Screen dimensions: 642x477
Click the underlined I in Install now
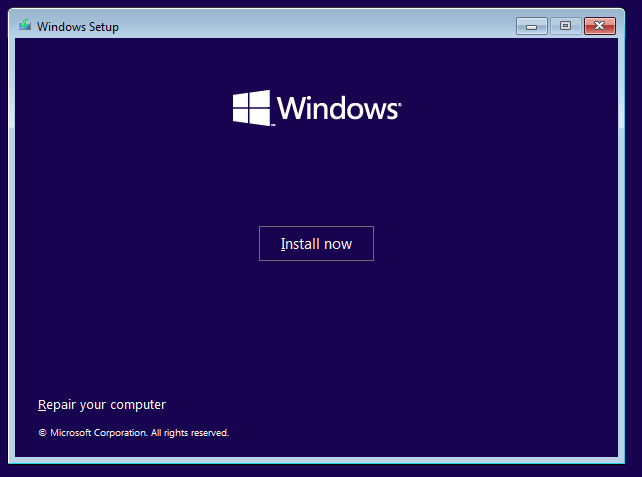[282, 244]
